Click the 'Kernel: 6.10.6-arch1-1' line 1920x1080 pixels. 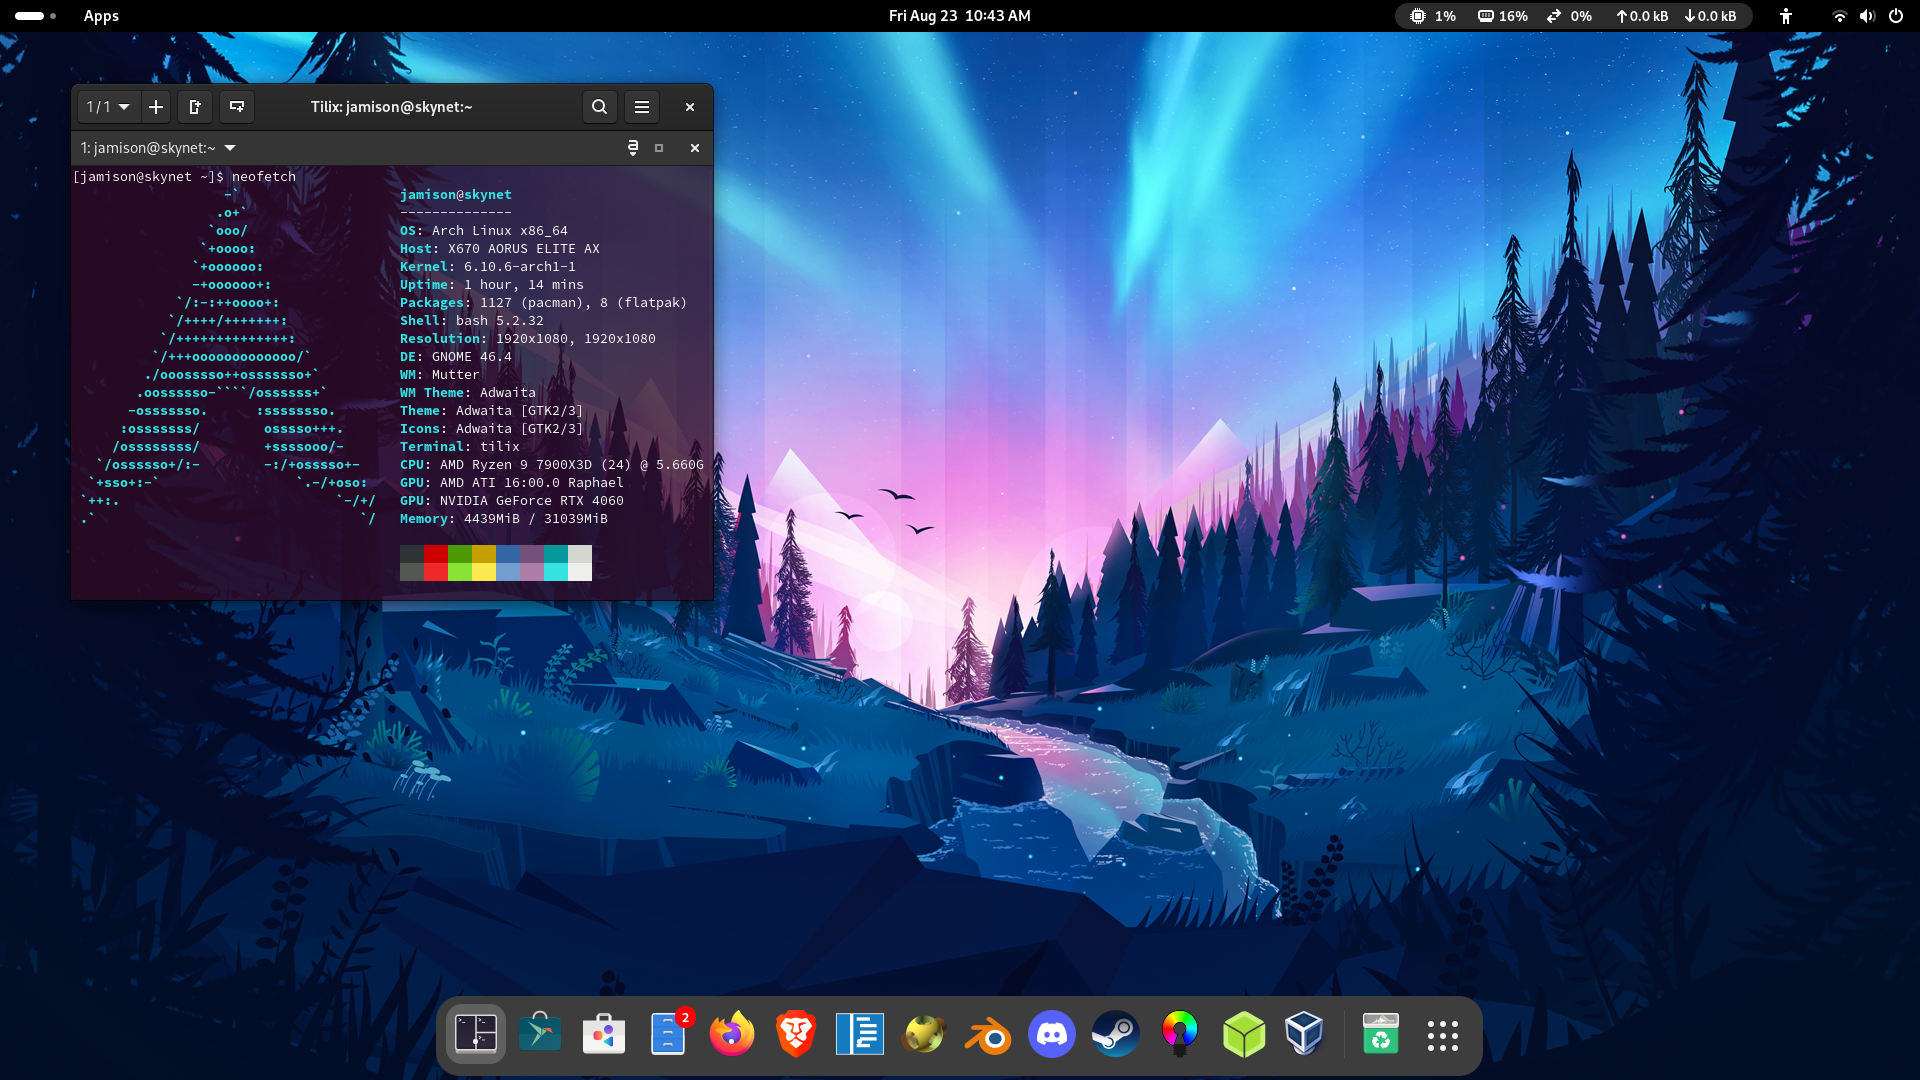click(488, 267)
